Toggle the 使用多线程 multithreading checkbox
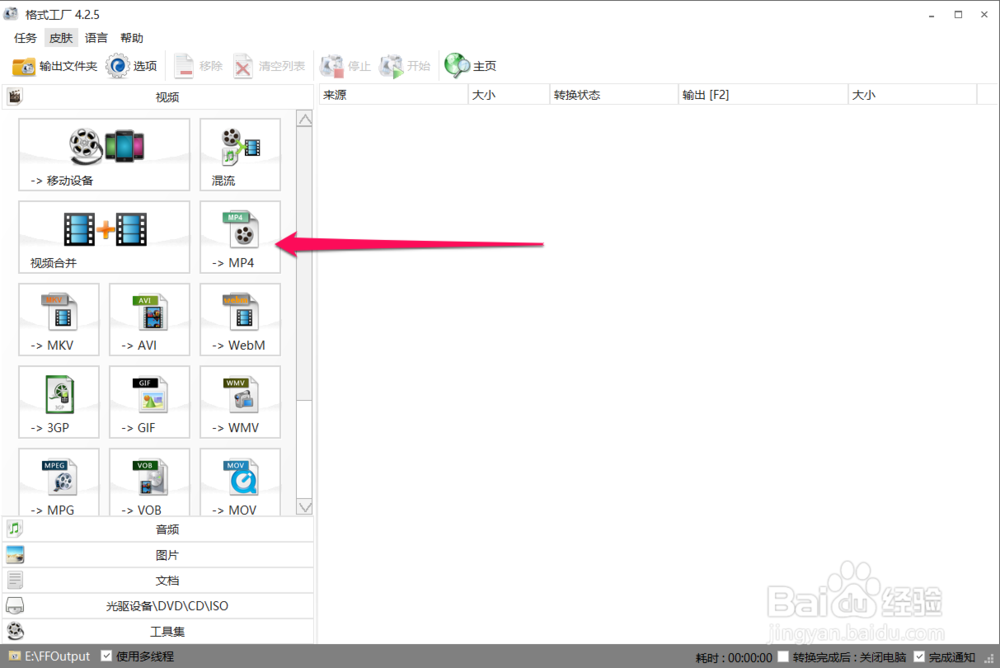Screen dimensions: 1000x668 click(x=107, y=656)
